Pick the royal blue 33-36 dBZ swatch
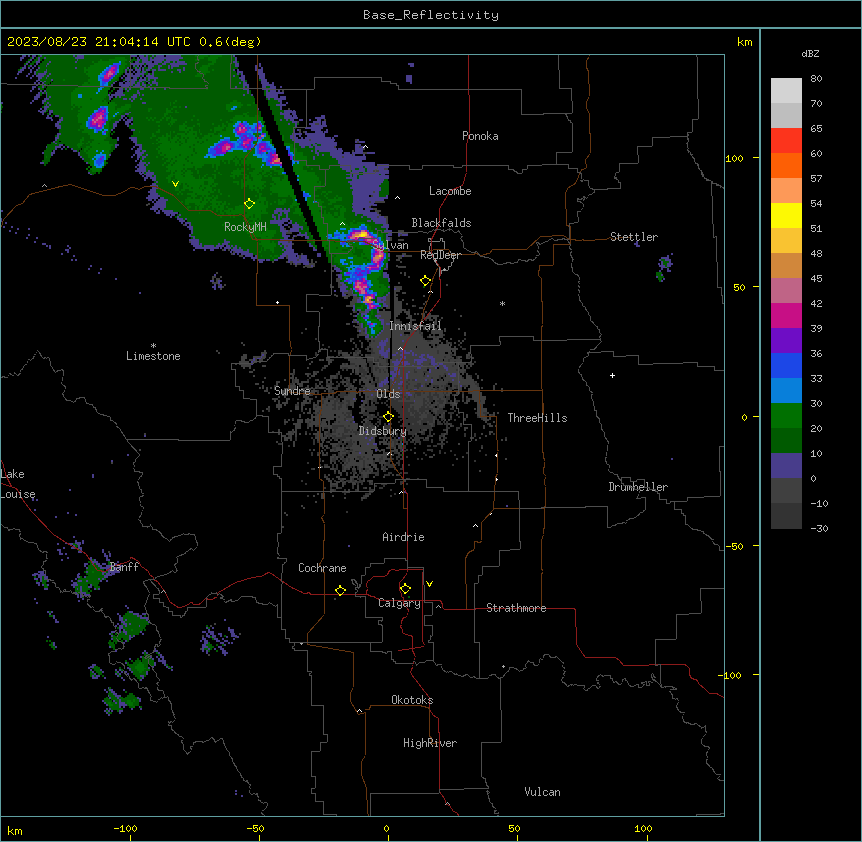This screenshot has height=842, width=862. (x=786, y=365)
